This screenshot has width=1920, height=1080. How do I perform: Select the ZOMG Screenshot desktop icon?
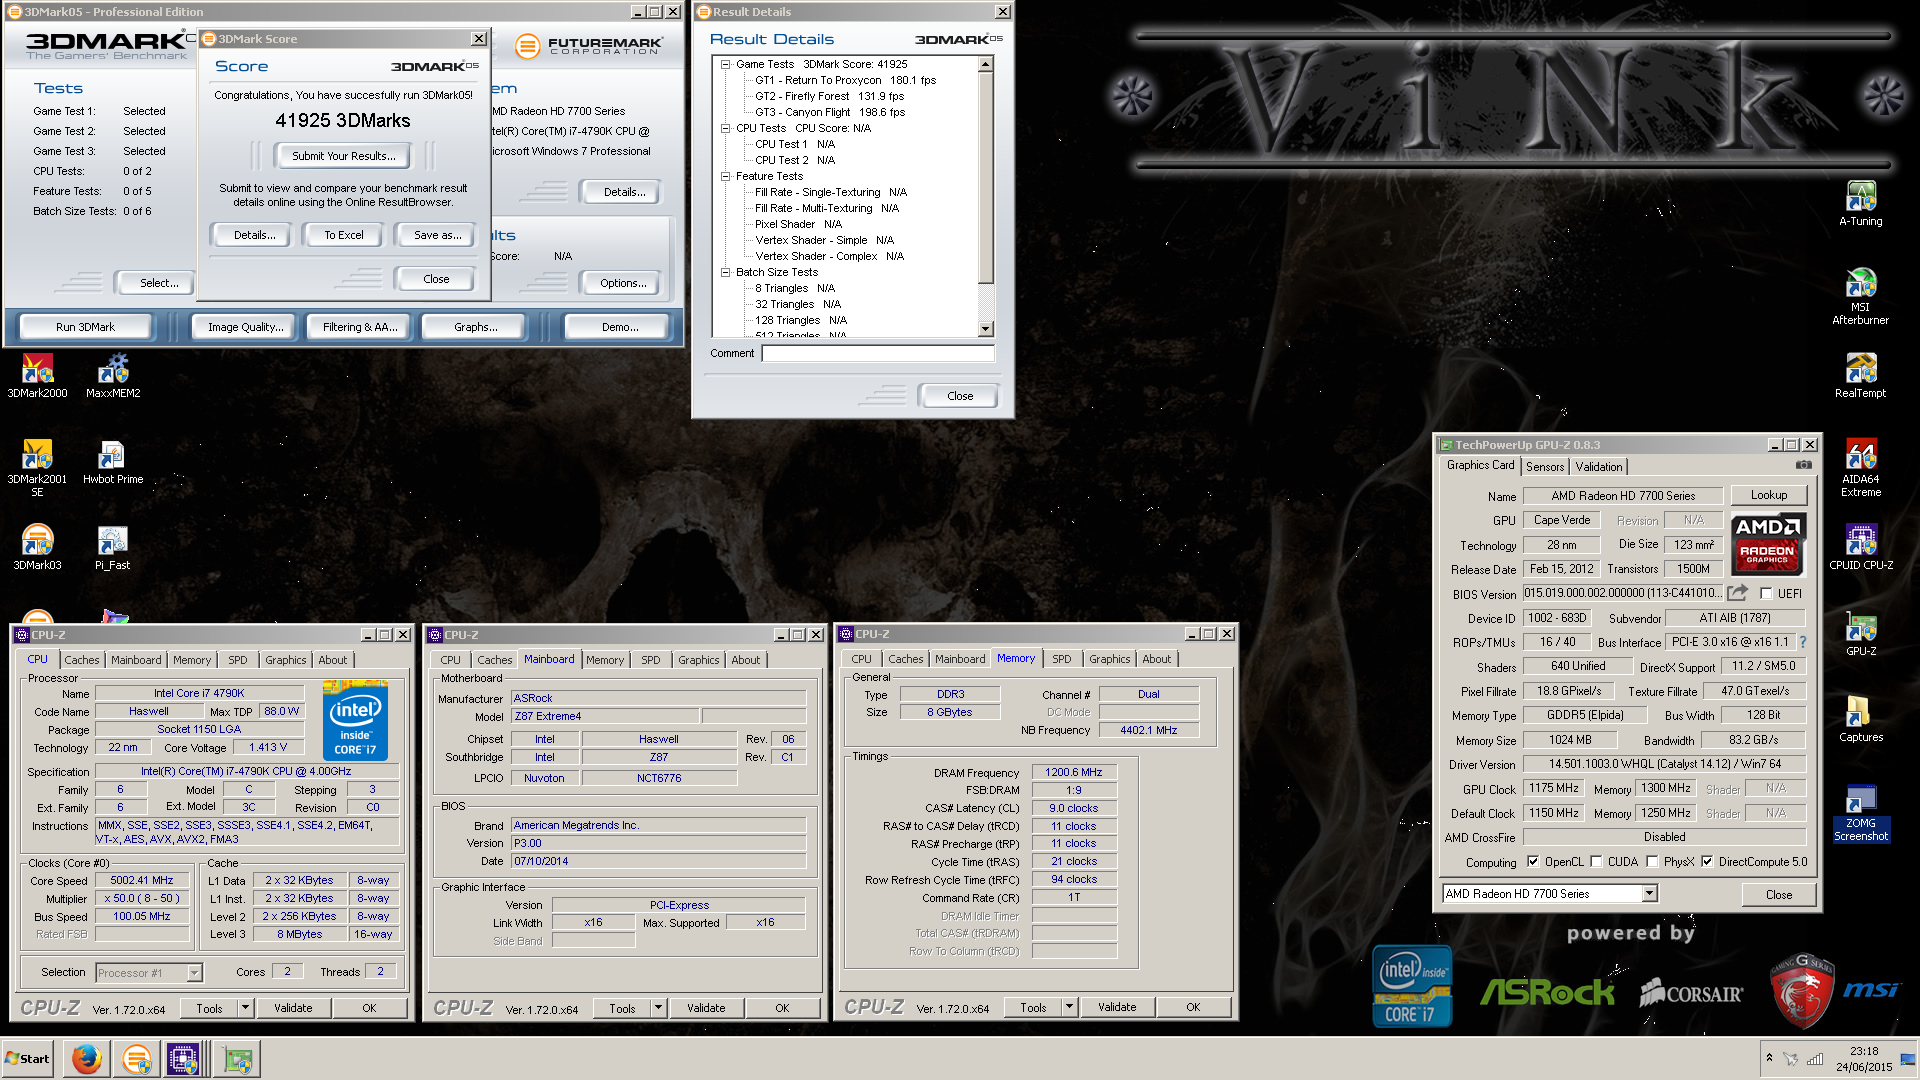click(1860, 812)
